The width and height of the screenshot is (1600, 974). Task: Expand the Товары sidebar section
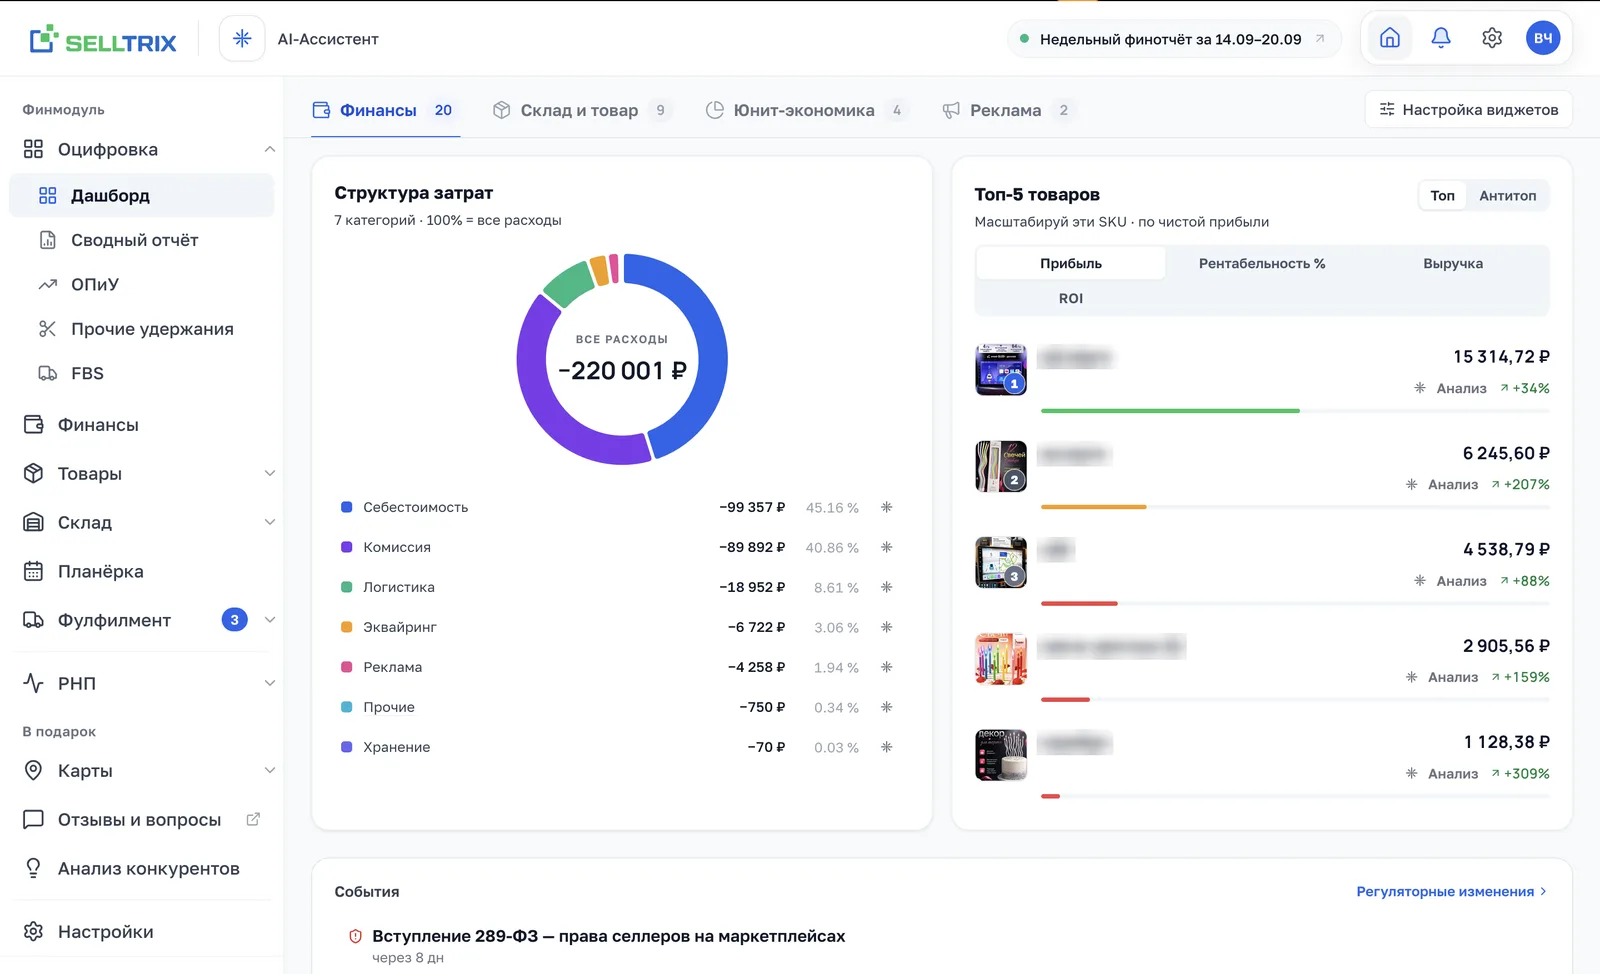269,473
